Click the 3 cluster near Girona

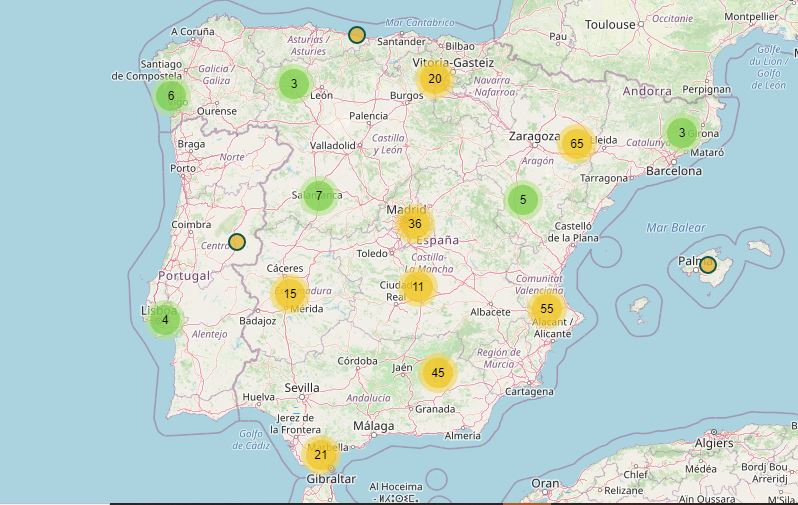[682, 132]
